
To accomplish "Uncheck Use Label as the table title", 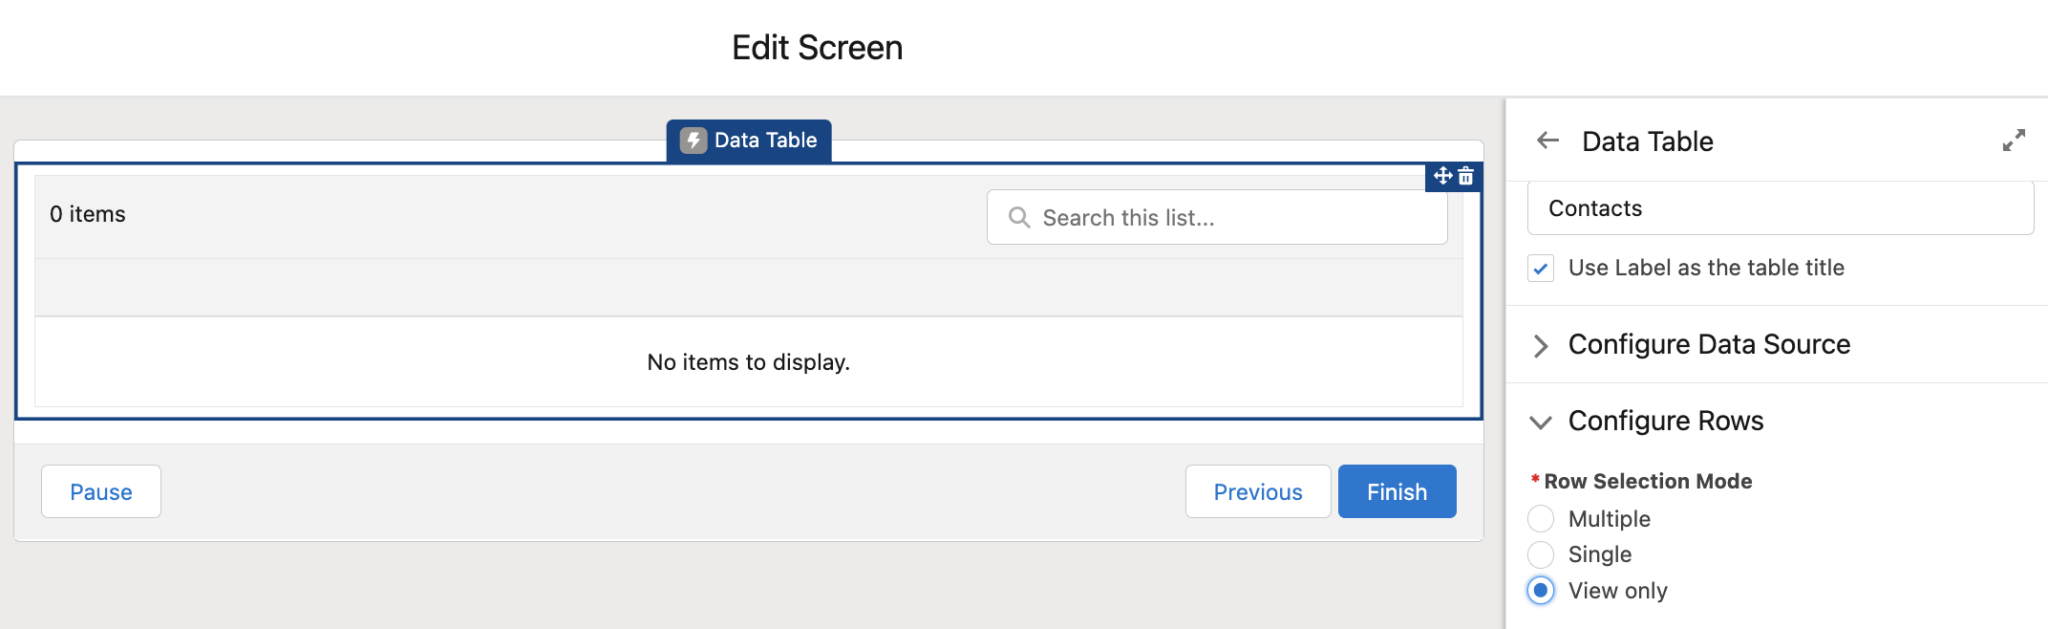I will (1541, 268).
